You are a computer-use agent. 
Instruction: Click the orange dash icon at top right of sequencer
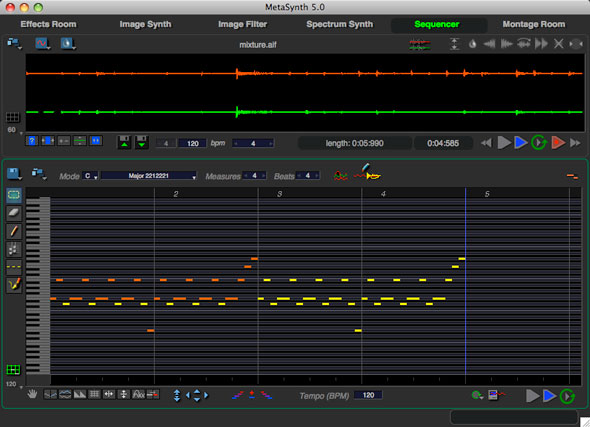pyautogui.click(x=572, y=176)
